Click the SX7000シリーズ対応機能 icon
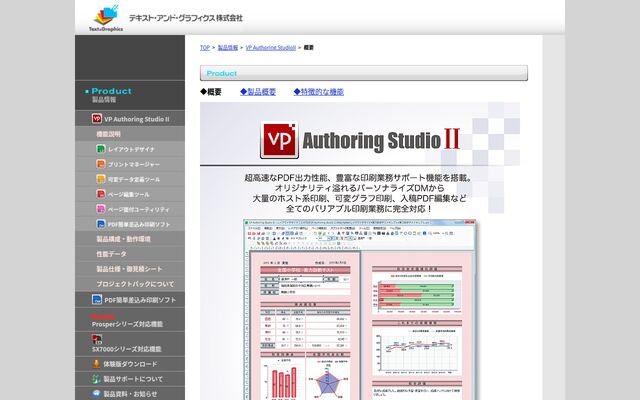Viewport: 640px width, 400px height. [x=97, y=339]
